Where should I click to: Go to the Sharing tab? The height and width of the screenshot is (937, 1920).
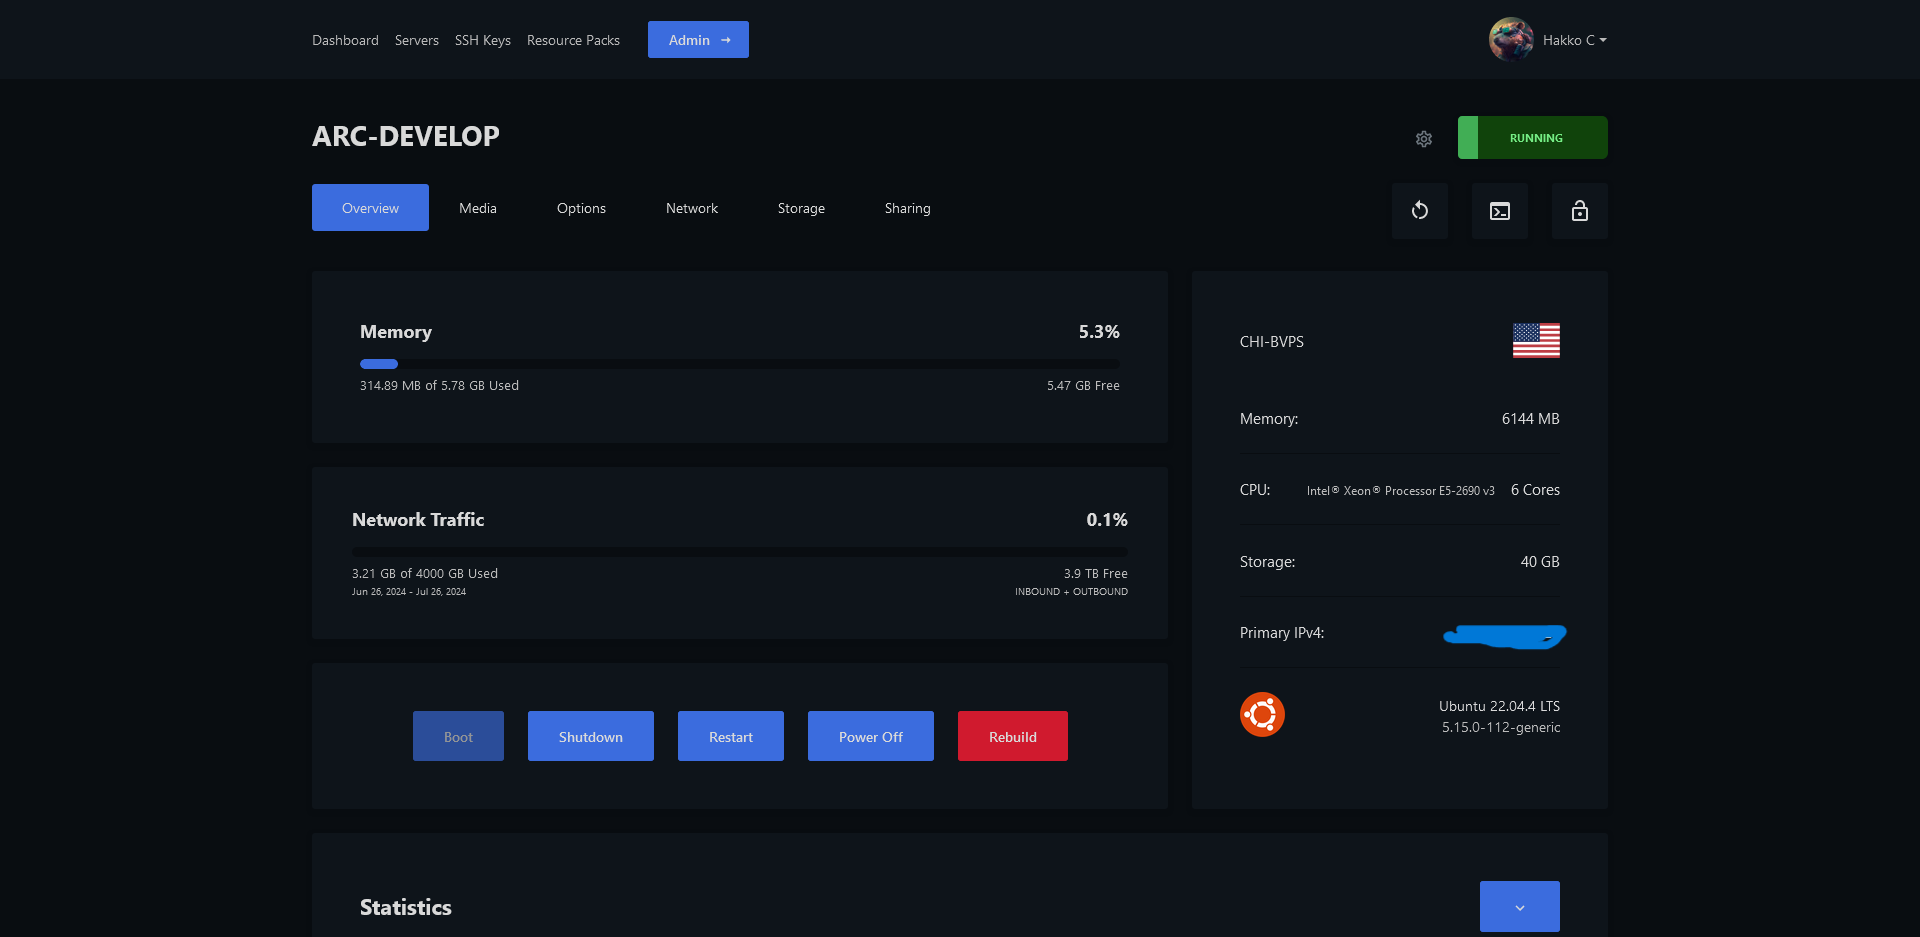point(907,208)
